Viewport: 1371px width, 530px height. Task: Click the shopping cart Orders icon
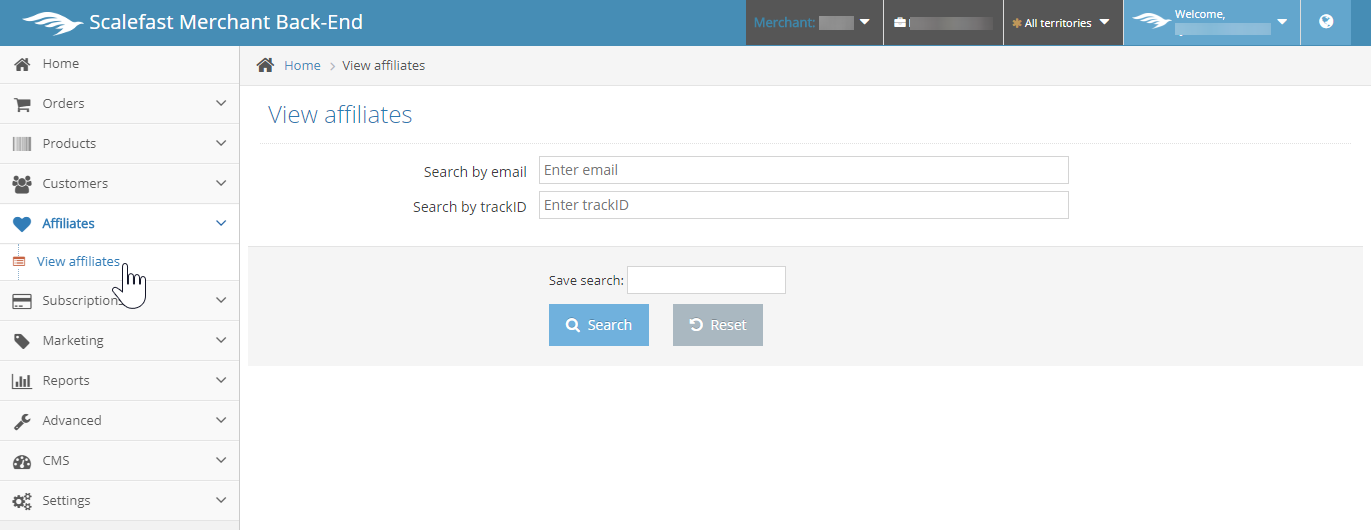click(x=21, y=104)
